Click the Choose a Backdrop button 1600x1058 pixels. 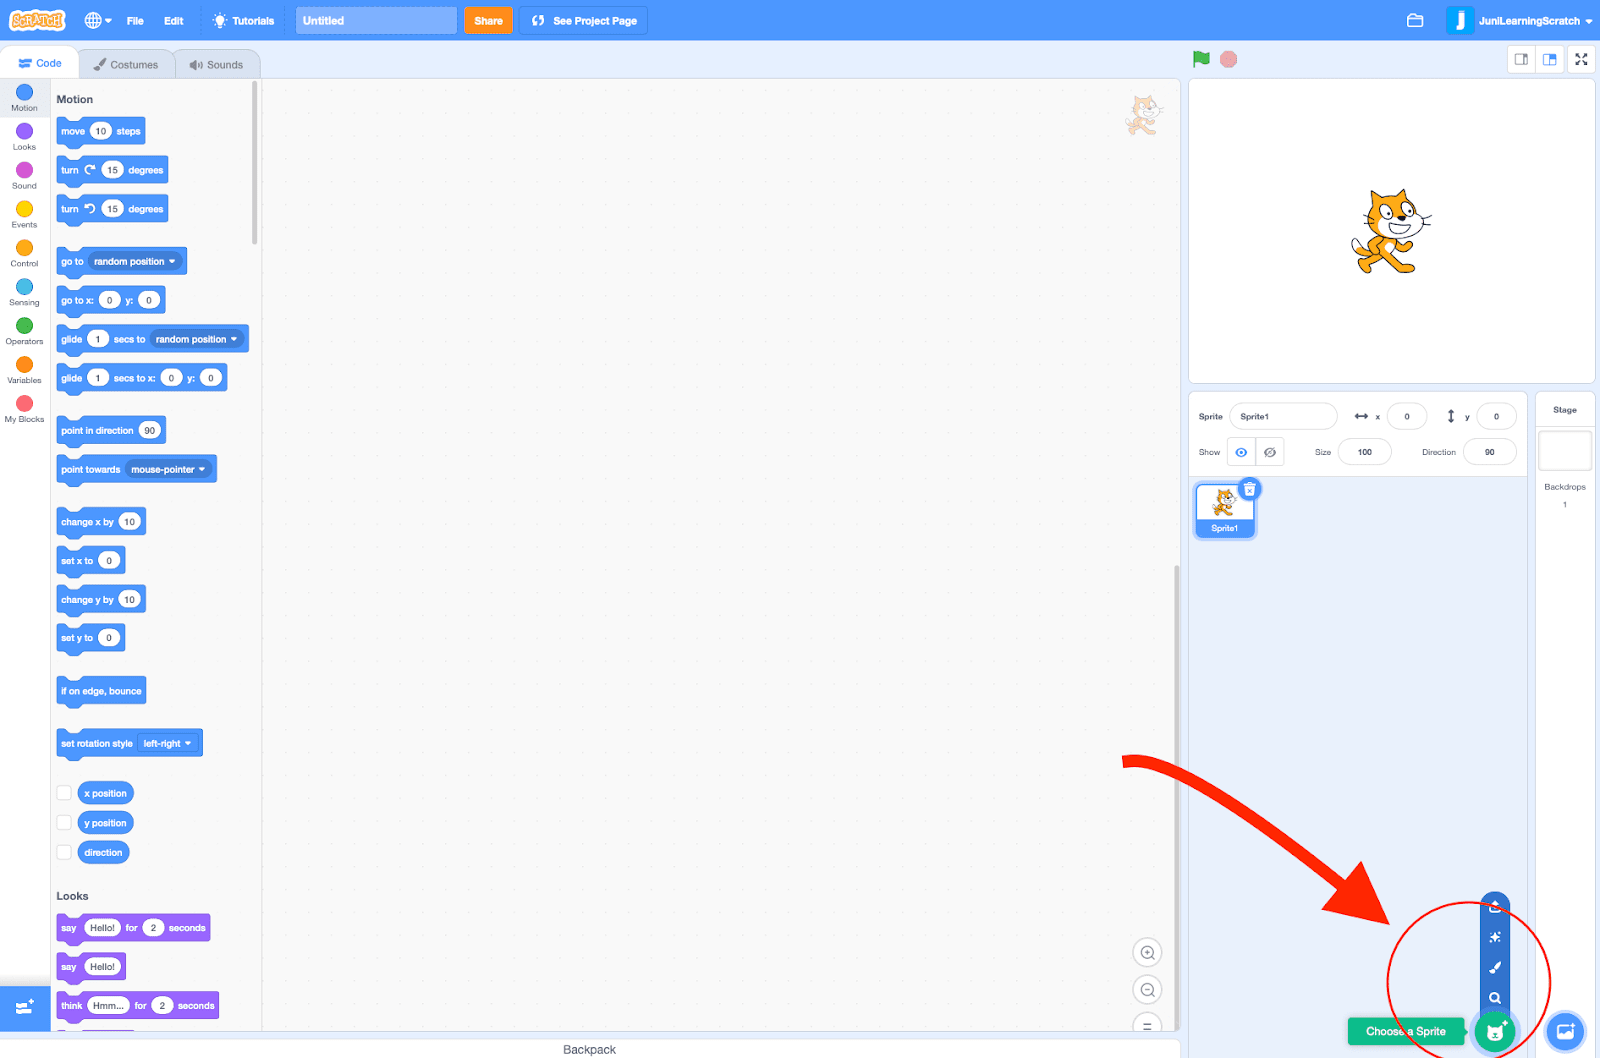pyautogui.click(x=1565, y=1031)
